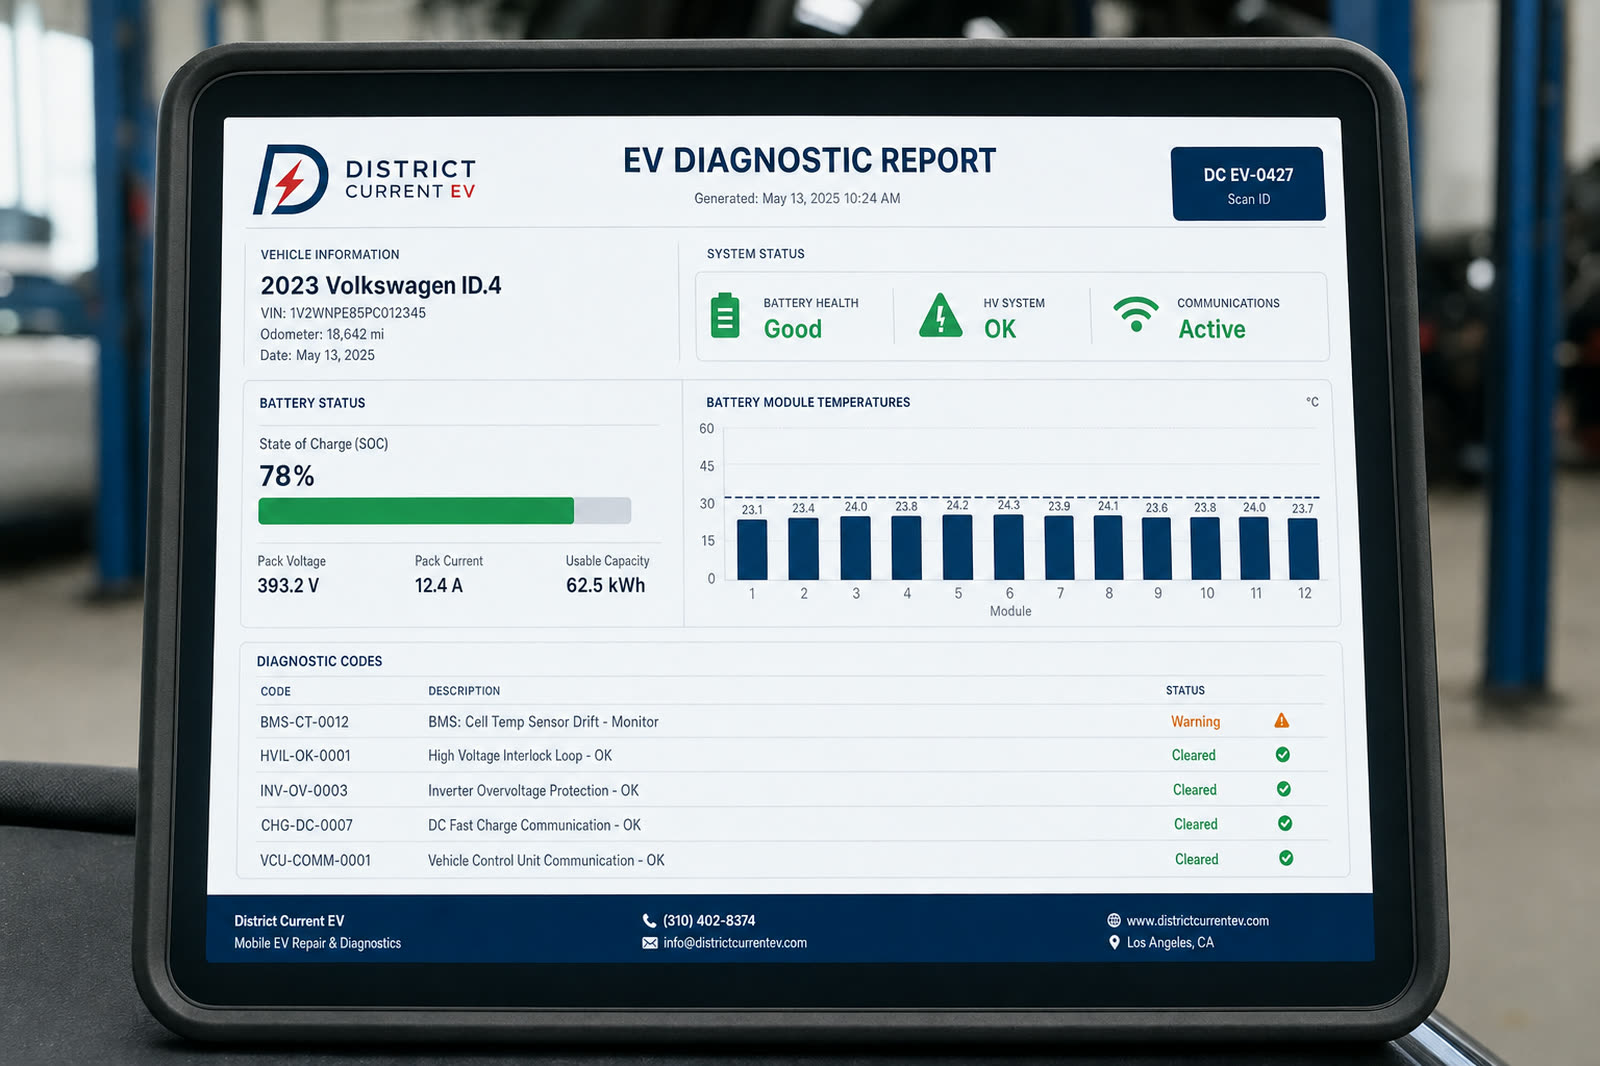
Task: Click the 2023 Volkswagen ID.4 title
Action: point(381,286)
